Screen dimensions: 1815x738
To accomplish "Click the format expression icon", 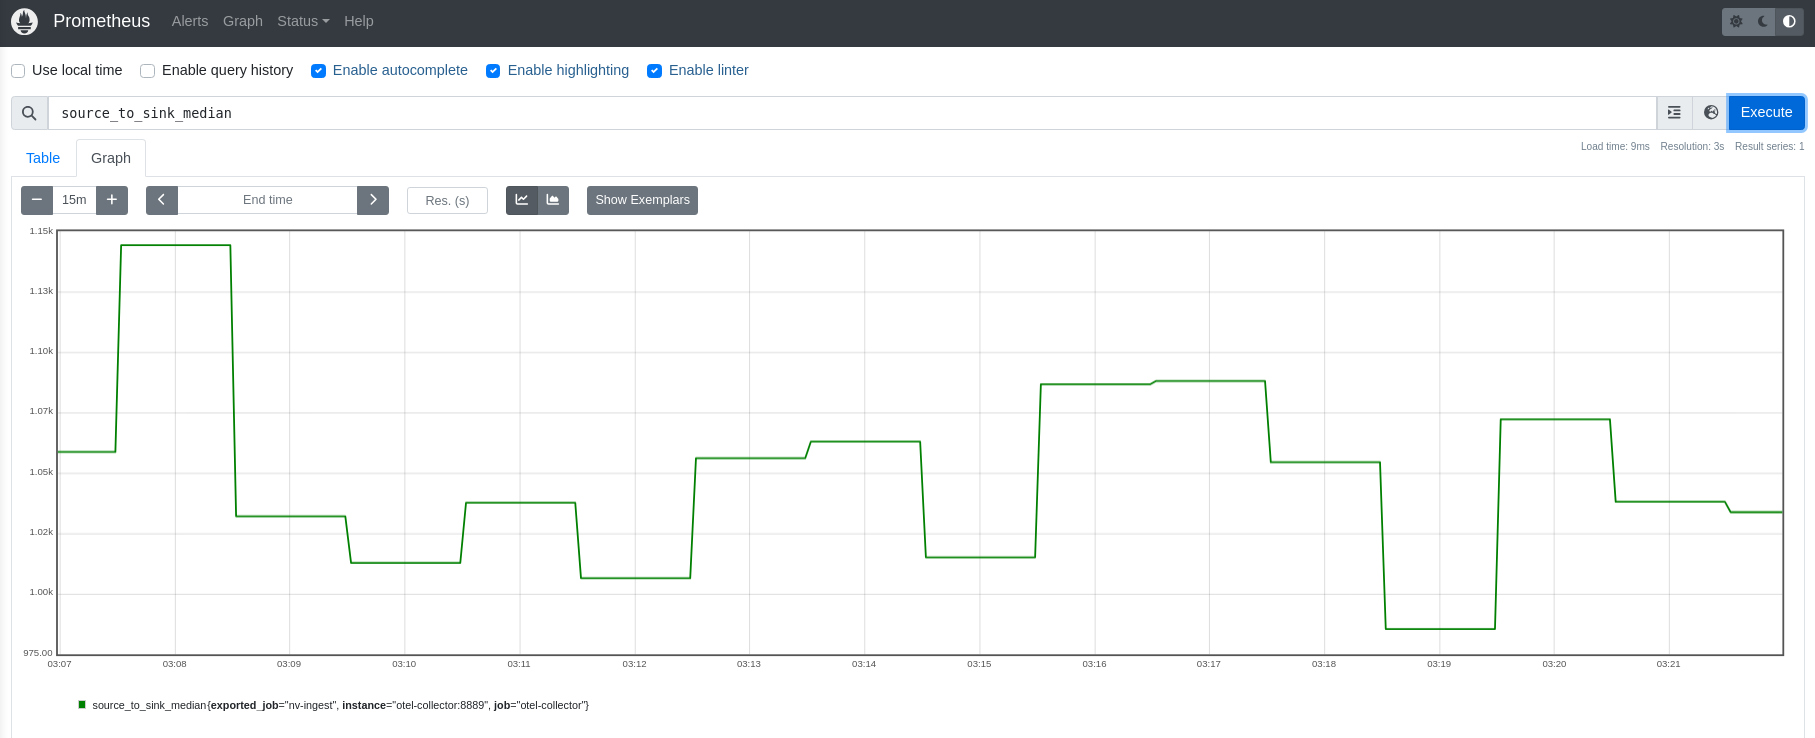I will pyautogui.click(x=1674, y=113).
